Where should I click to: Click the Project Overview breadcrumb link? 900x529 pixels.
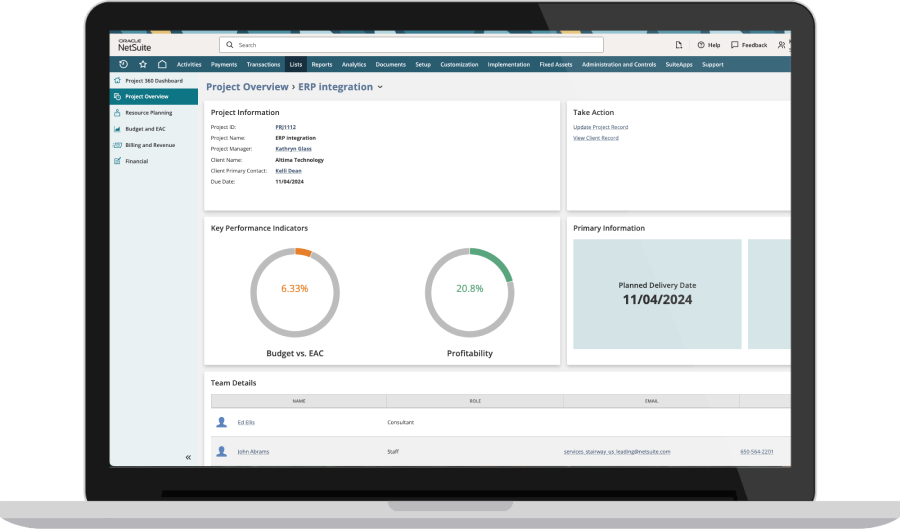(x=247, y=87)
